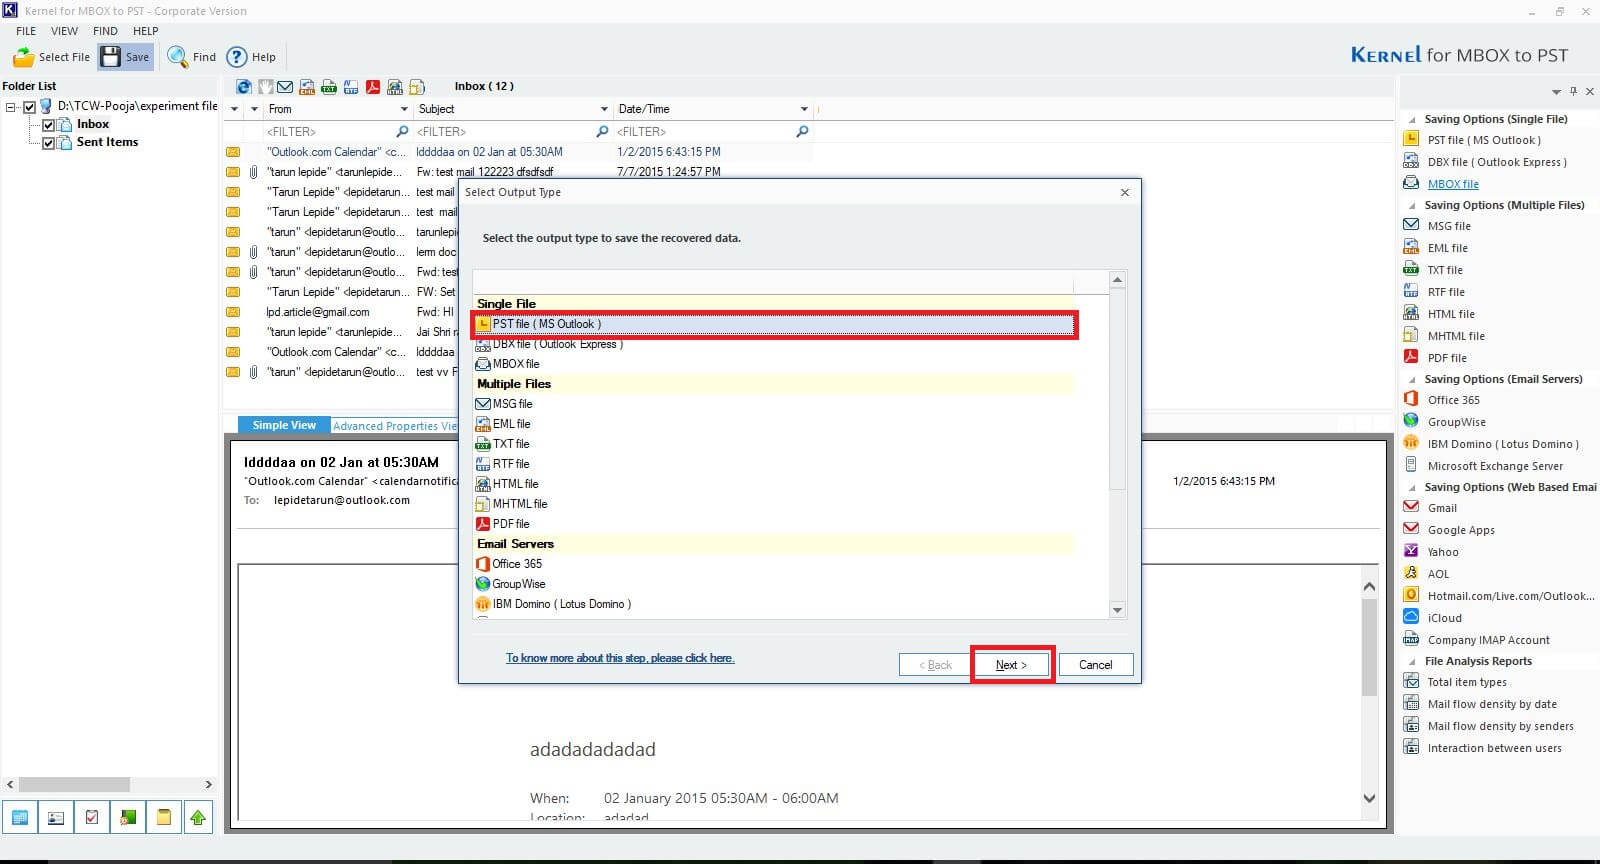Viewport: 1600px width, 864px height.
Task: Click the green up arrow icon at bottom left
Action: point(198,817)
